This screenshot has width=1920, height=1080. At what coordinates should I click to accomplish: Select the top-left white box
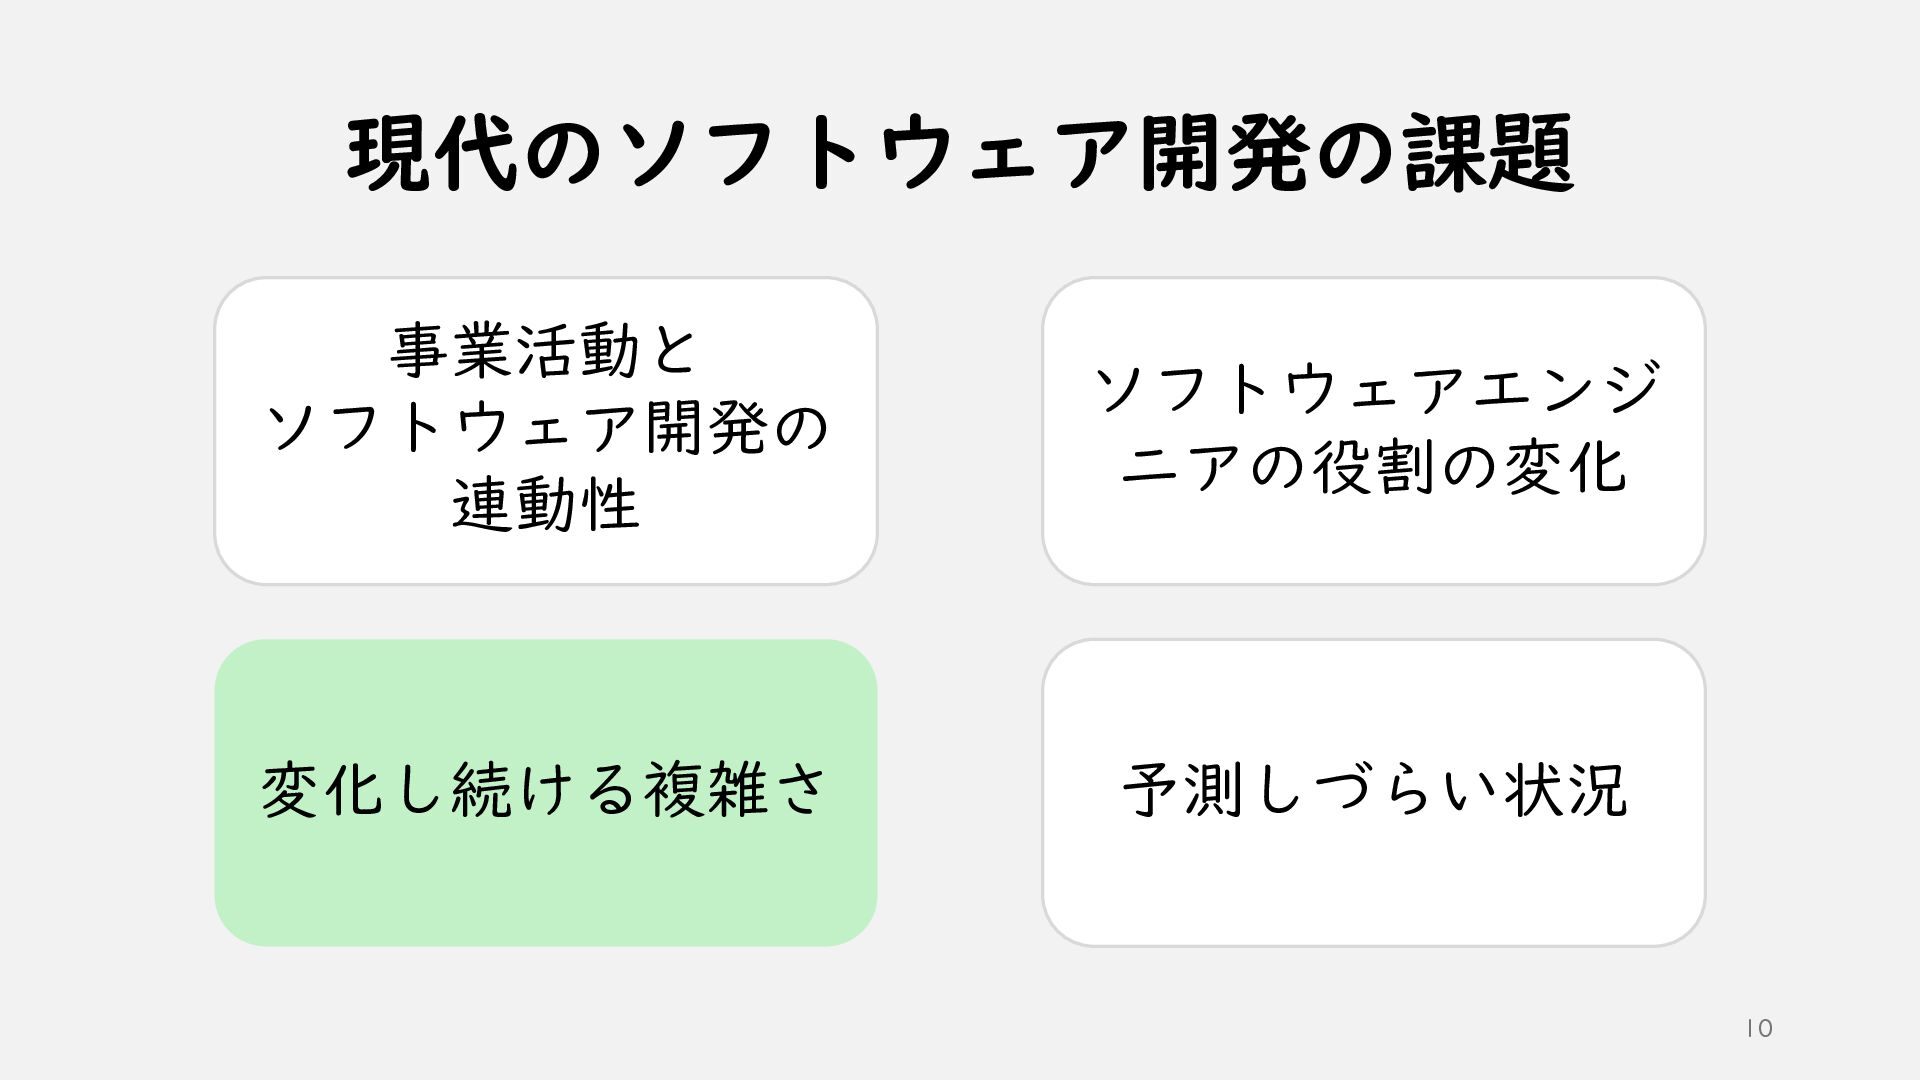[546, 431]
